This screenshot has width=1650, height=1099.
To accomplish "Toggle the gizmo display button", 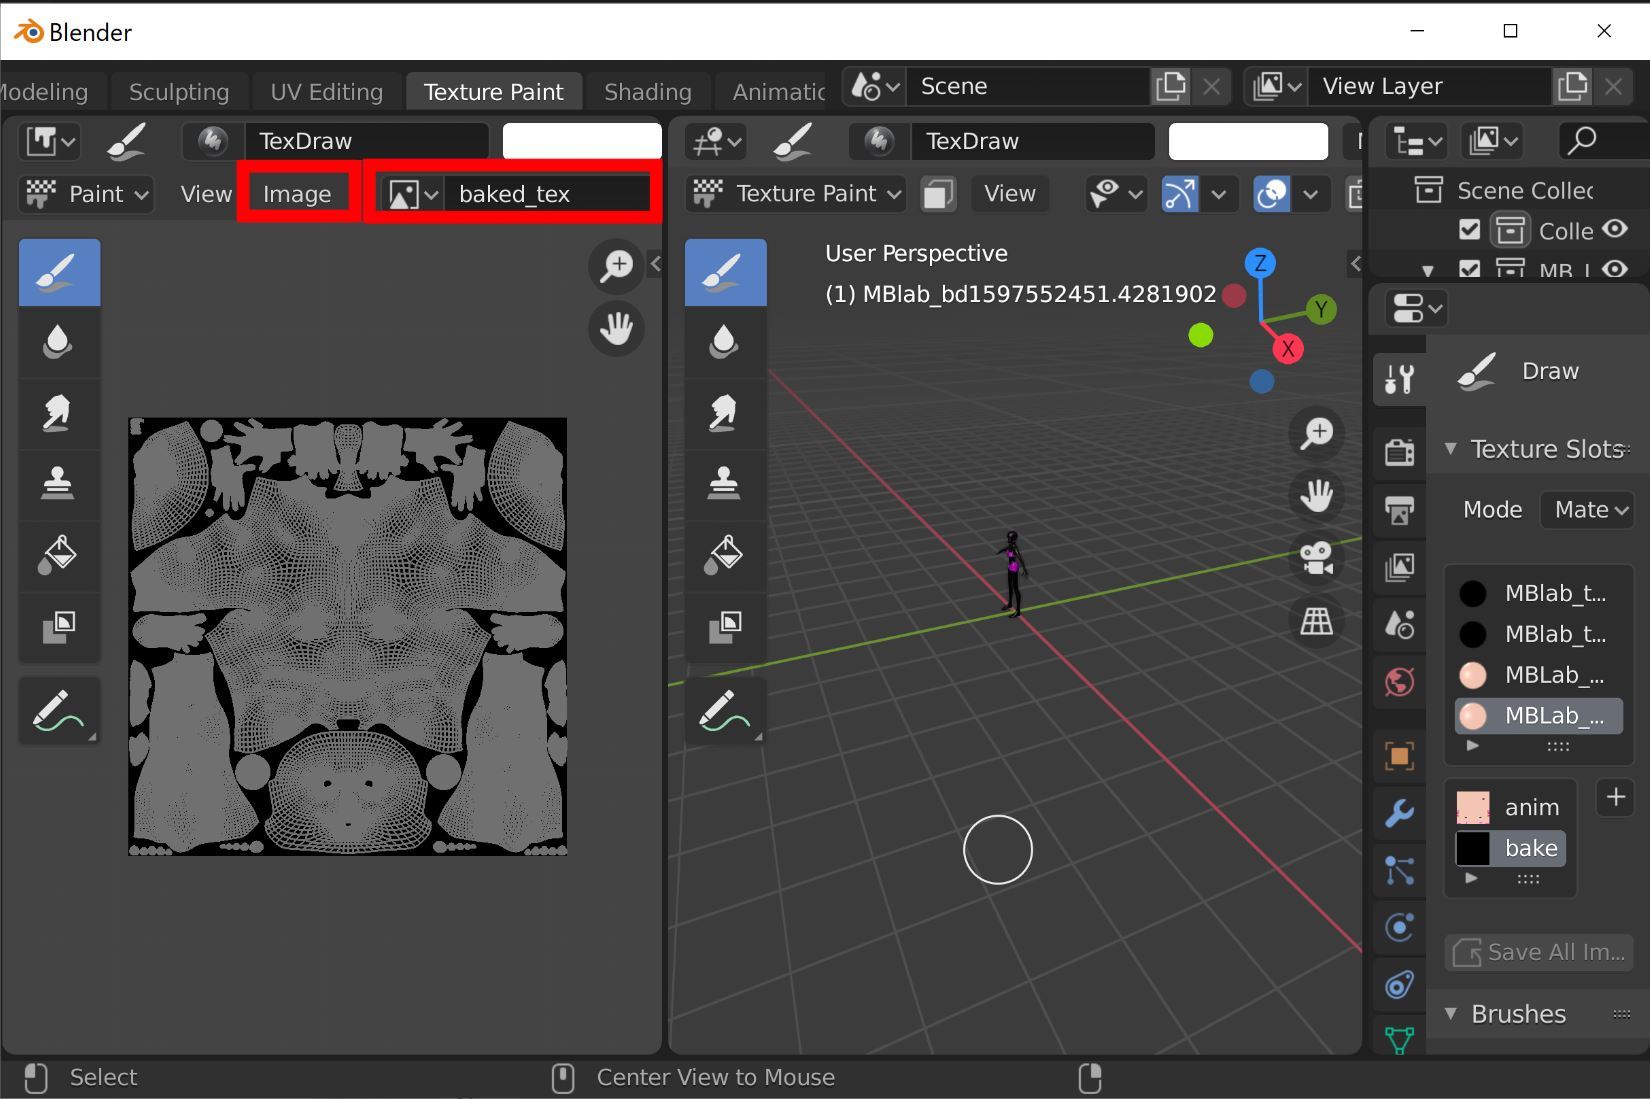I will tap(1180, 194).
